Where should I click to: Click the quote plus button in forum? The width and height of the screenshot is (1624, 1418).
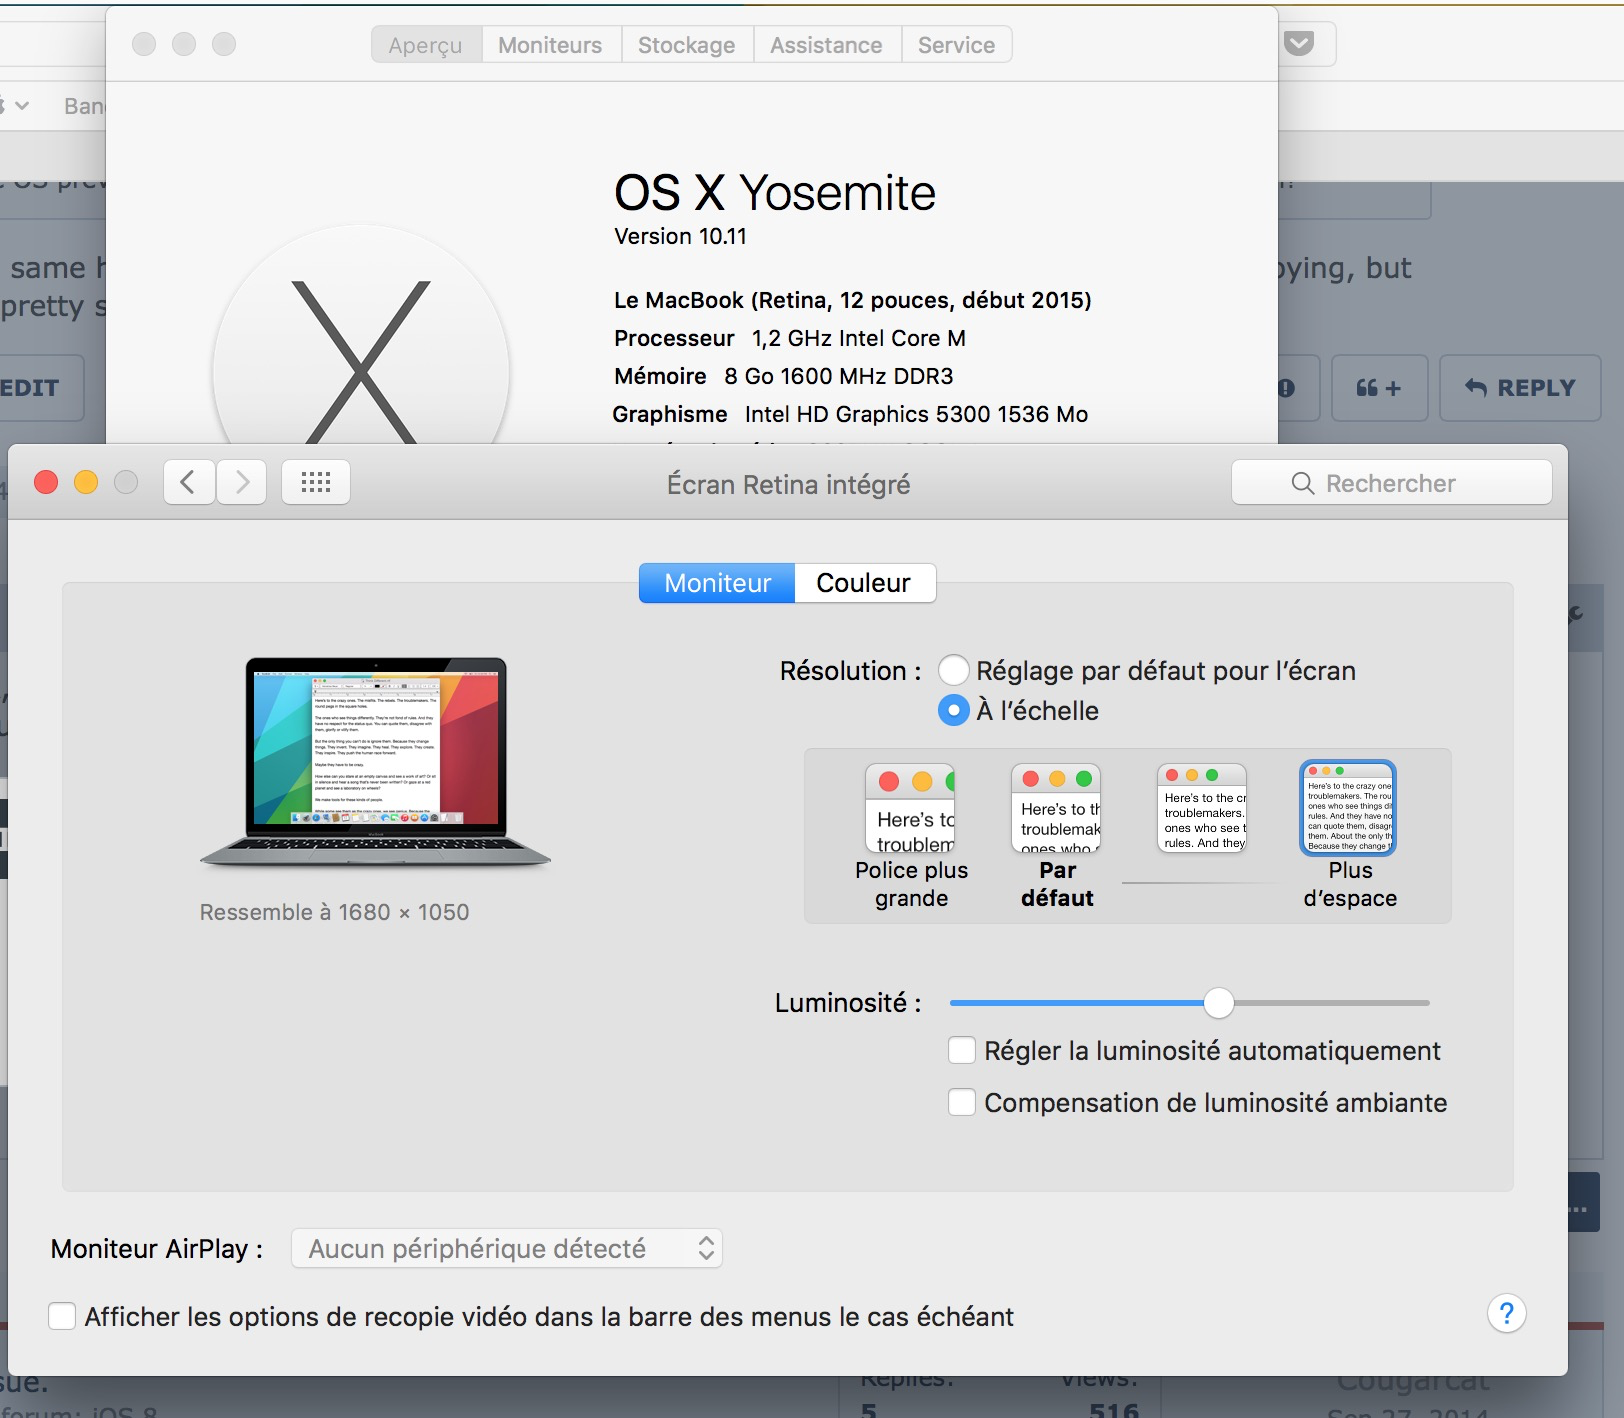click(1379, 388)
